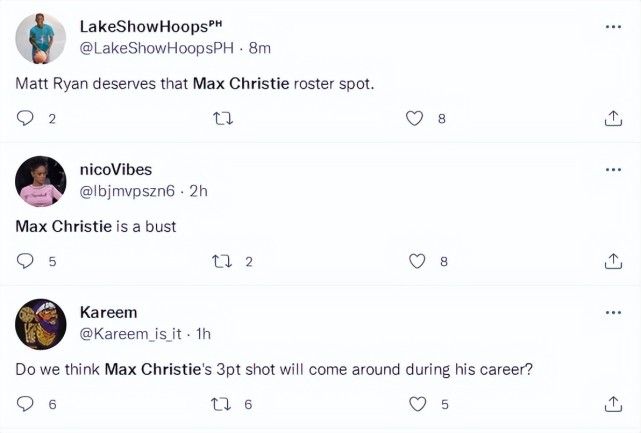The height and width of the screenshot is (433, 641).
Task: Retweet nicoVibes' 'is a bust' tweet
Action: click(x=222, y=261)
